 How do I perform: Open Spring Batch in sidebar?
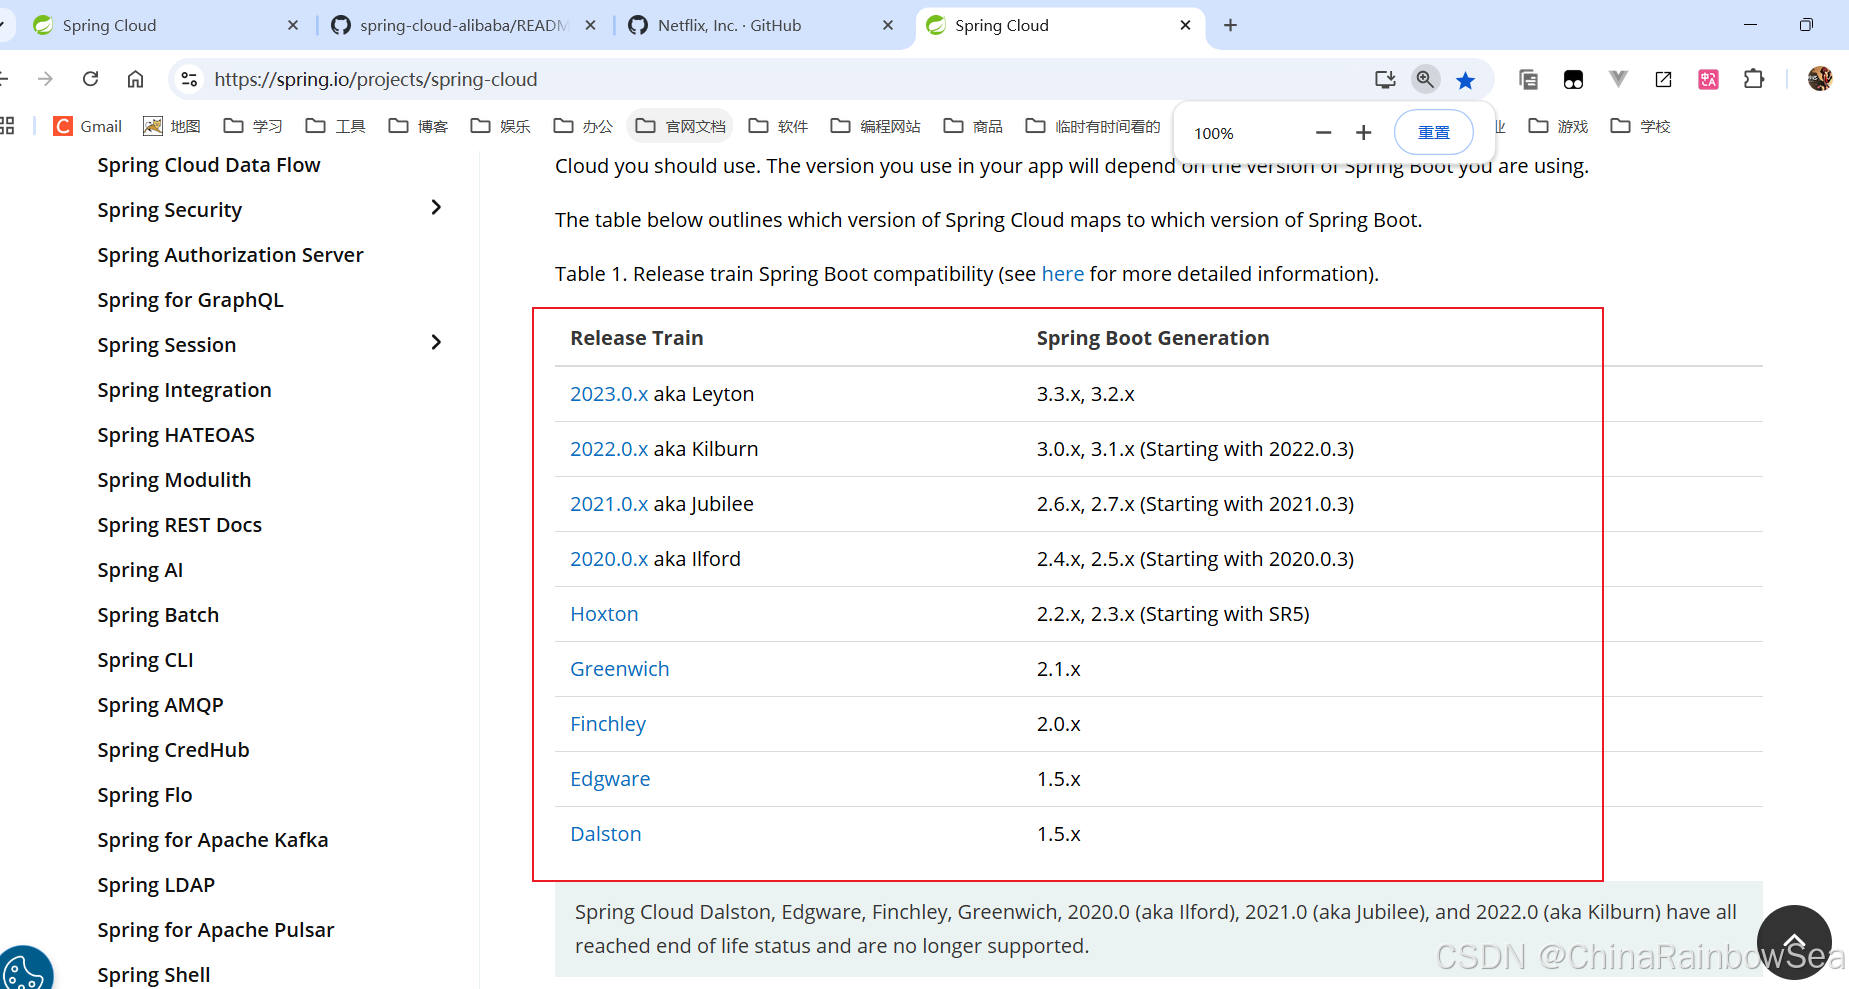click(158, 615)
